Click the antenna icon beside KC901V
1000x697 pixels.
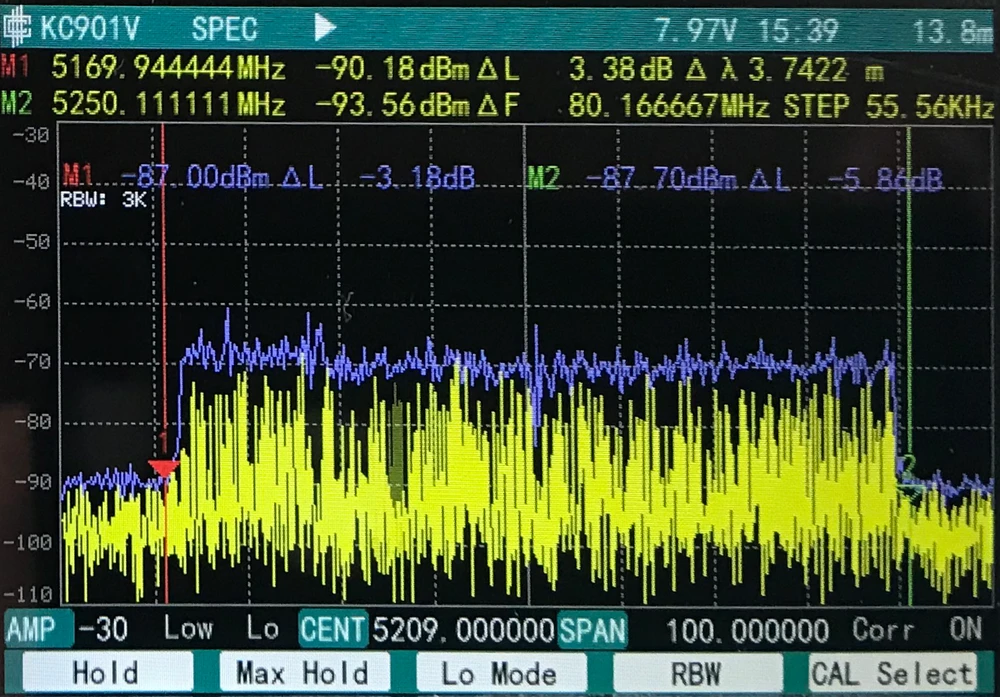tap(18, 29)
